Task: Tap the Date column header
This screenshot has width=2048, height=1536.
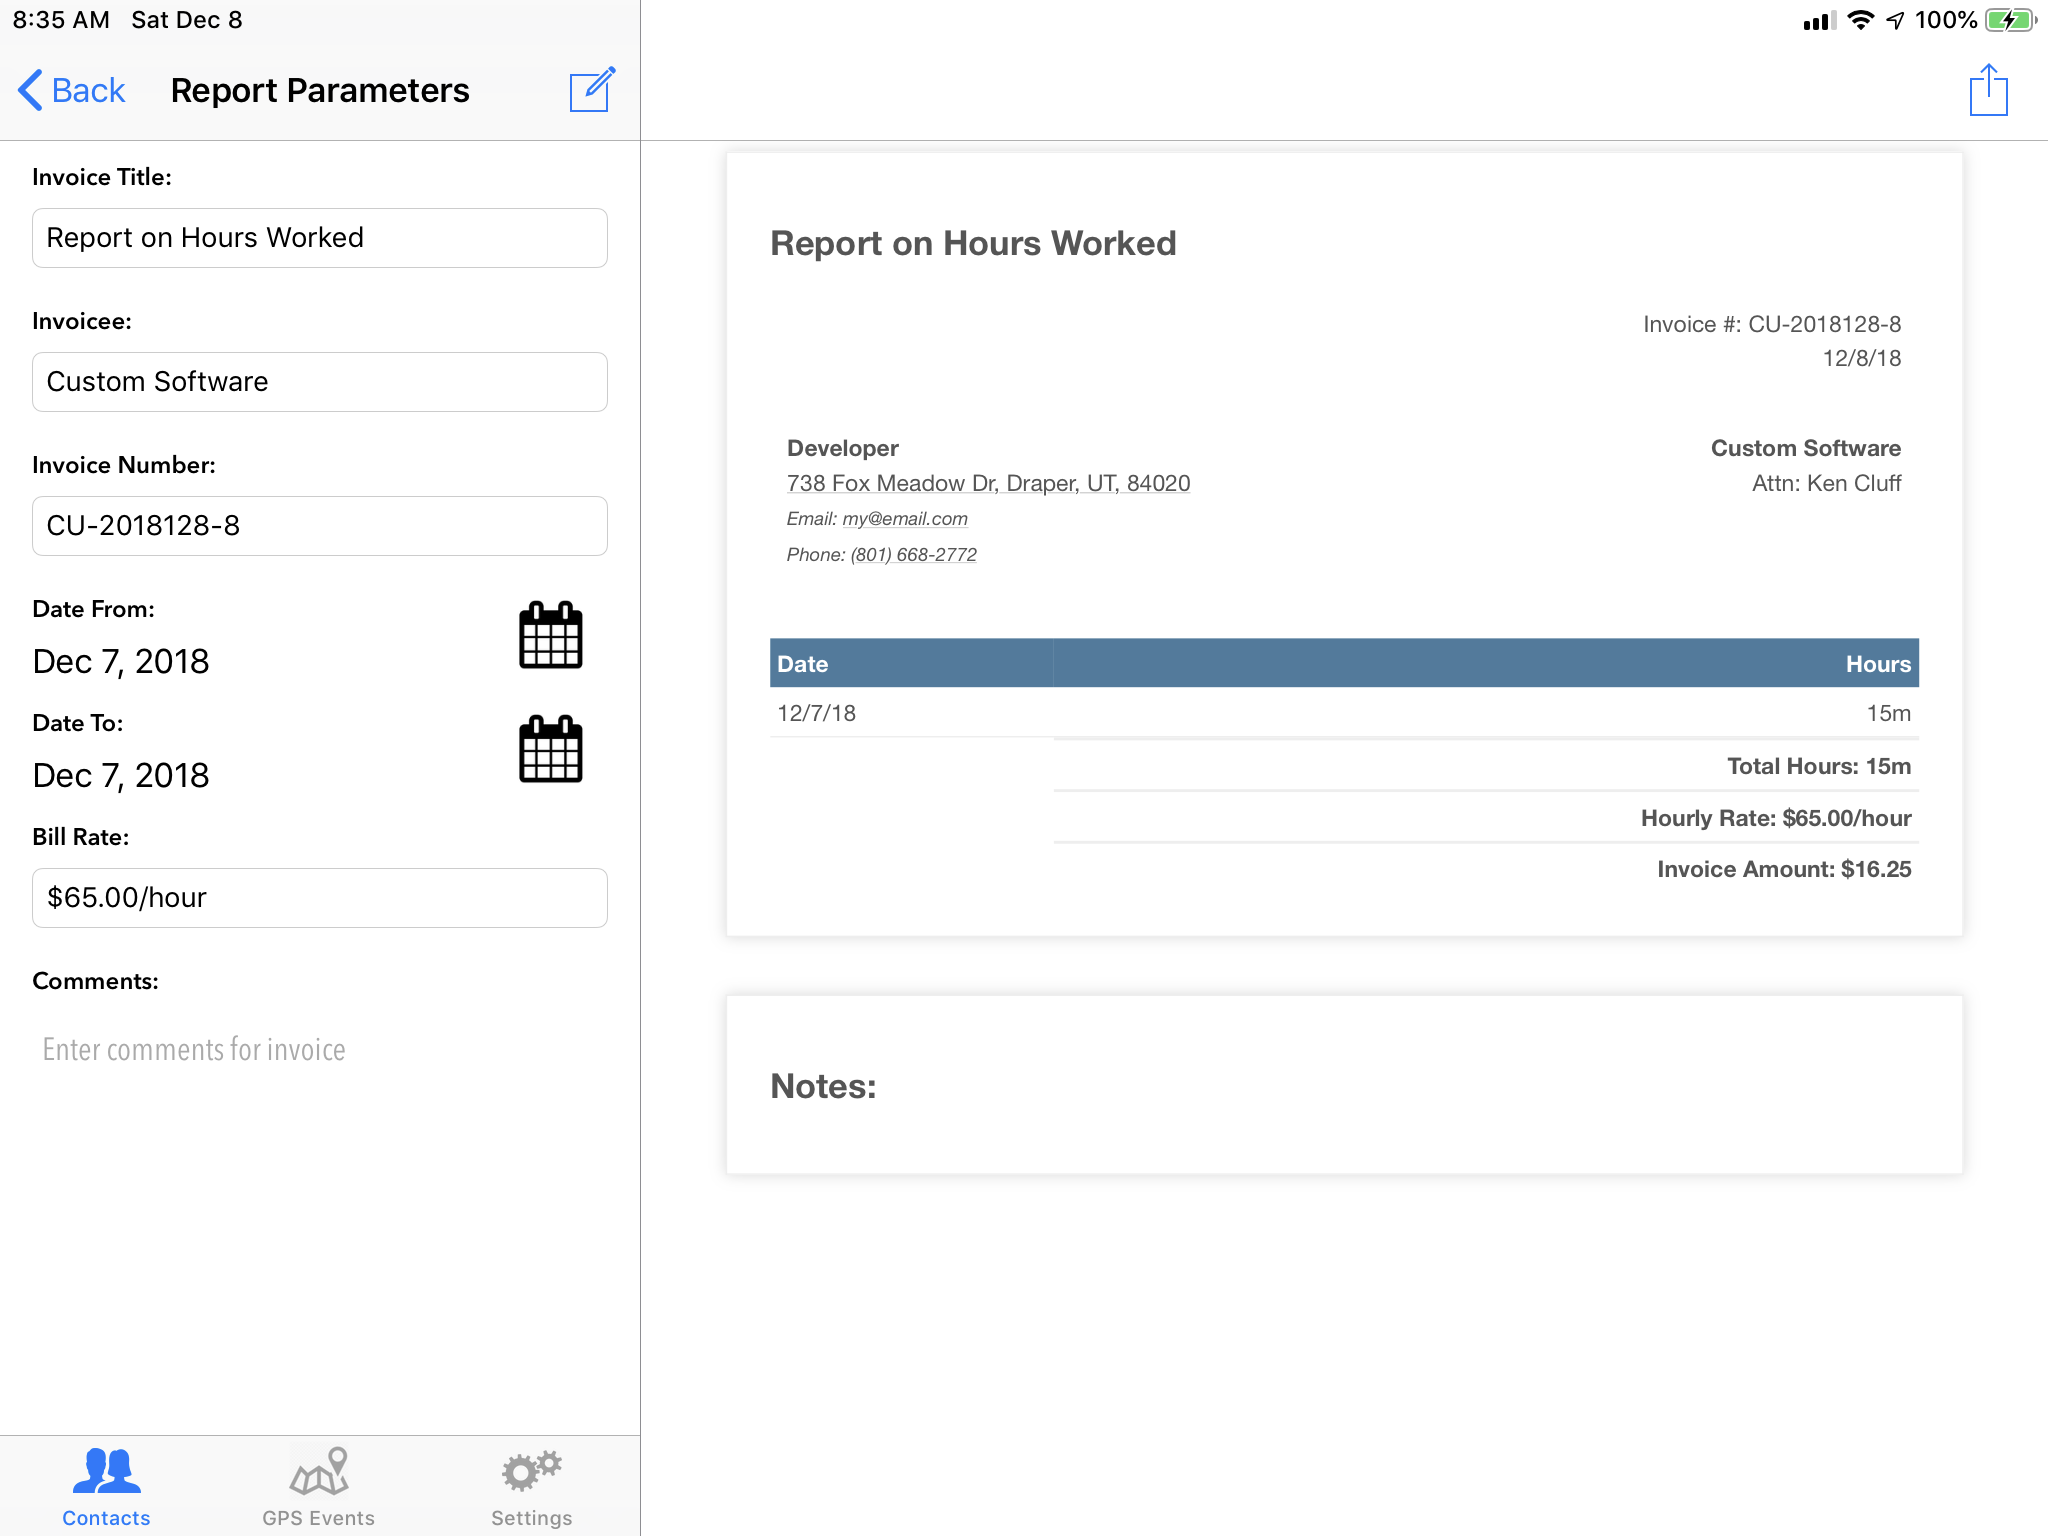Action: point(802,664)
